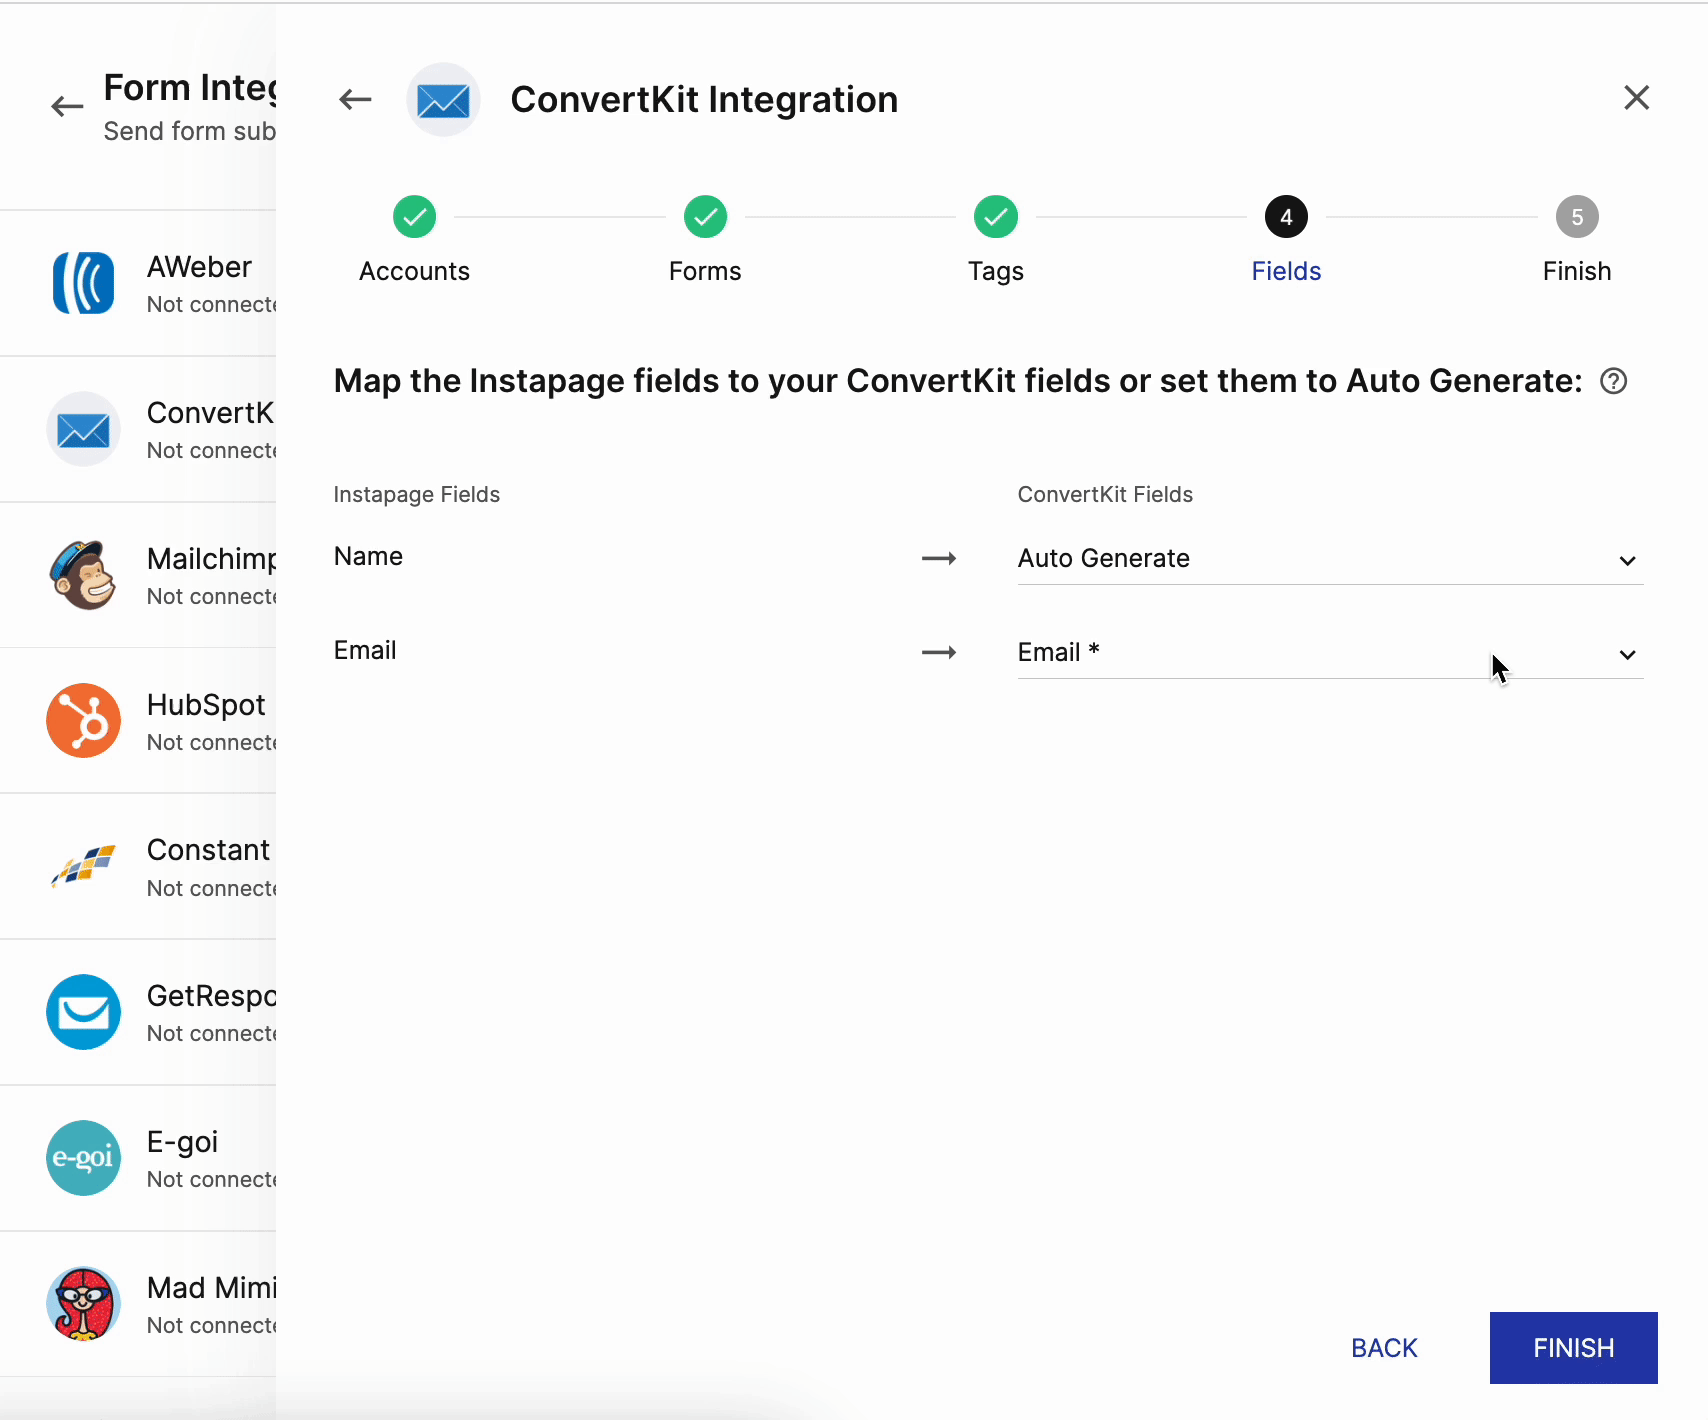Switch to the Accounts step
1708x1420 pixels.
click(x=413, y=217)
